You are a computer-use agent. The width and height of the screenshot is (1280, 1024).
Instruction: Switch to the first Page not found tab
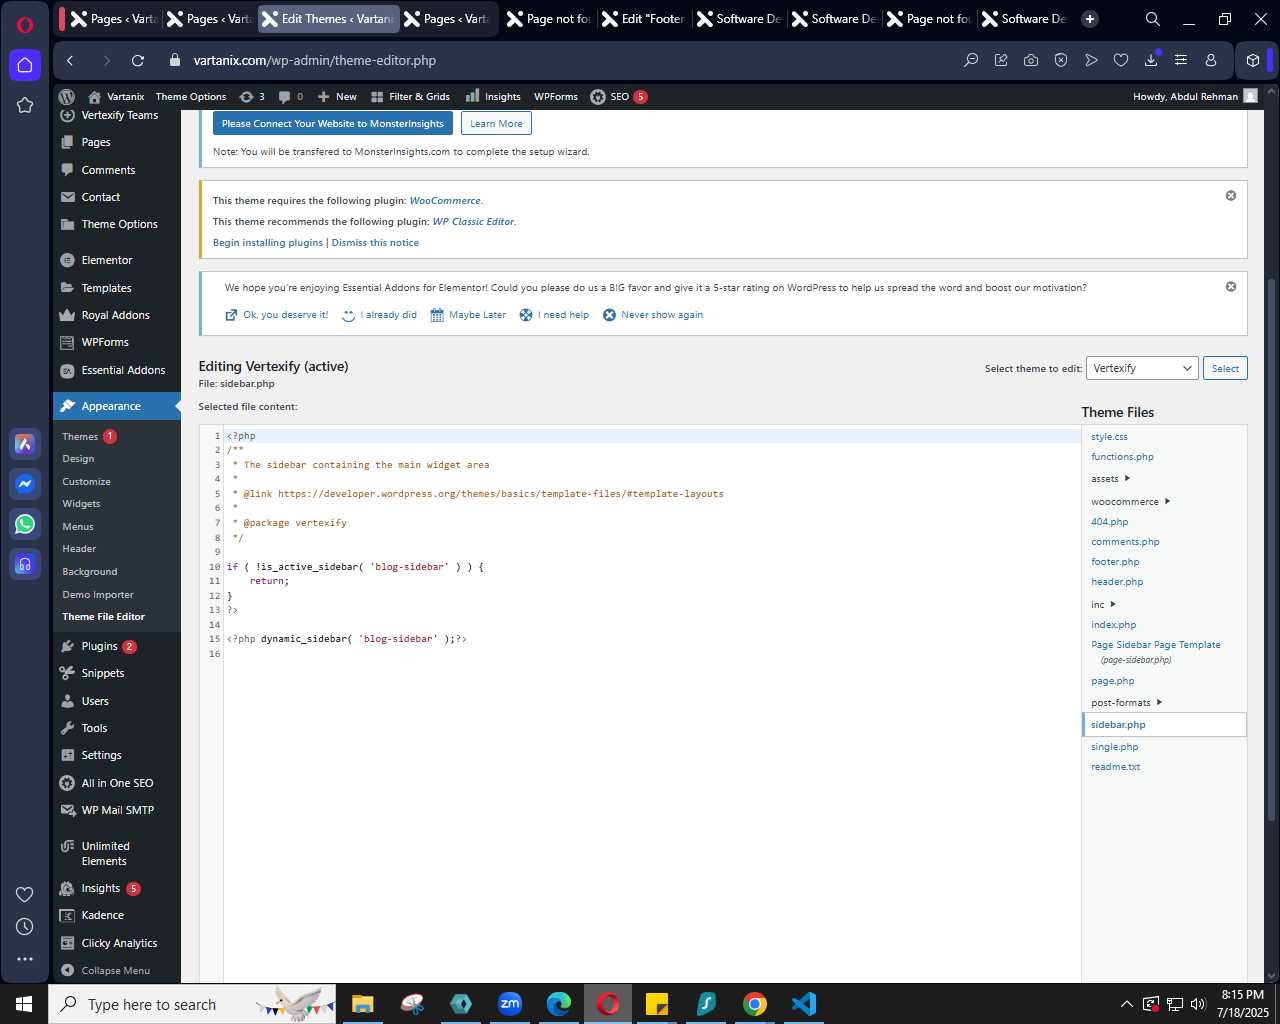coord(548,19)
